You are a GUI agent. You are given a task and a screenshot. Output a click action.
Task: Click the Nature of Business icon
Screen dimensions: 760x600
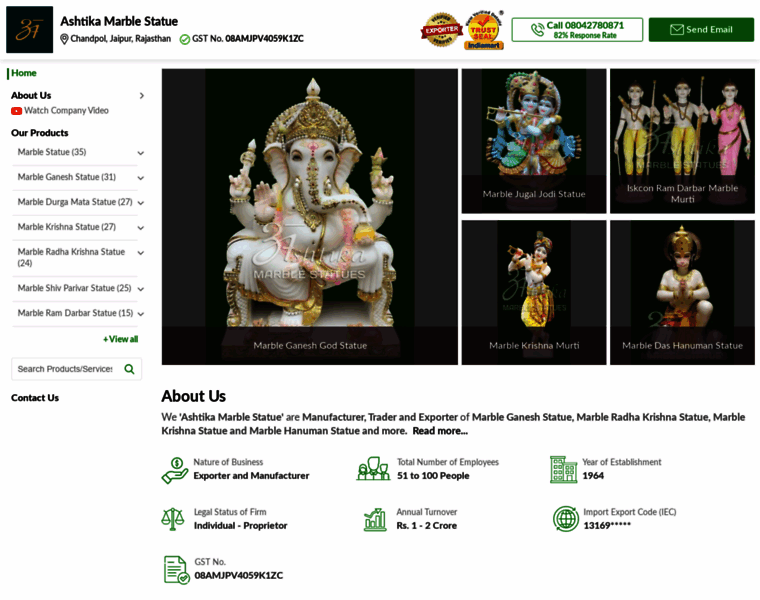pyautogui.click(x=176, y=469)
